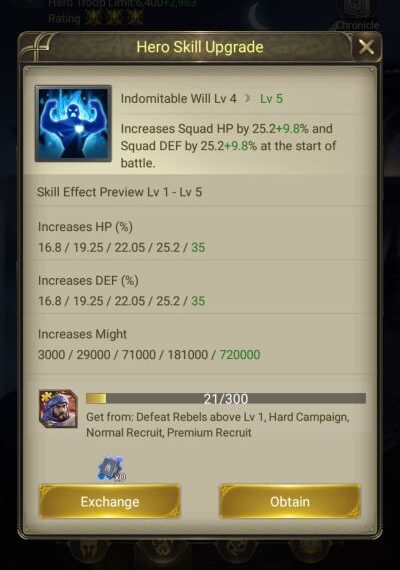The height and width of the screenshot is (570, 400).
Task: Tap the green 720000 Might value
Action: coord(240,354)
